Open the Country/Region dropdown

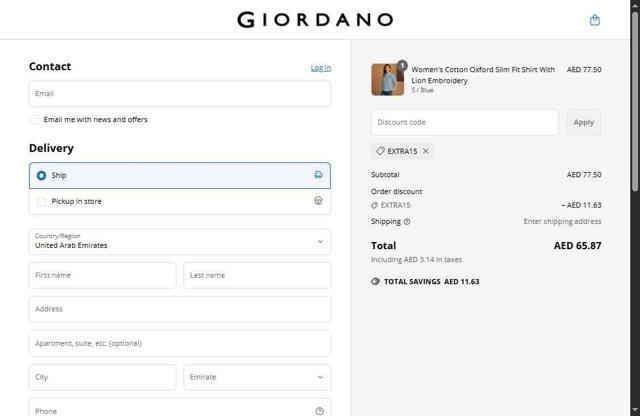coord(180,241)
